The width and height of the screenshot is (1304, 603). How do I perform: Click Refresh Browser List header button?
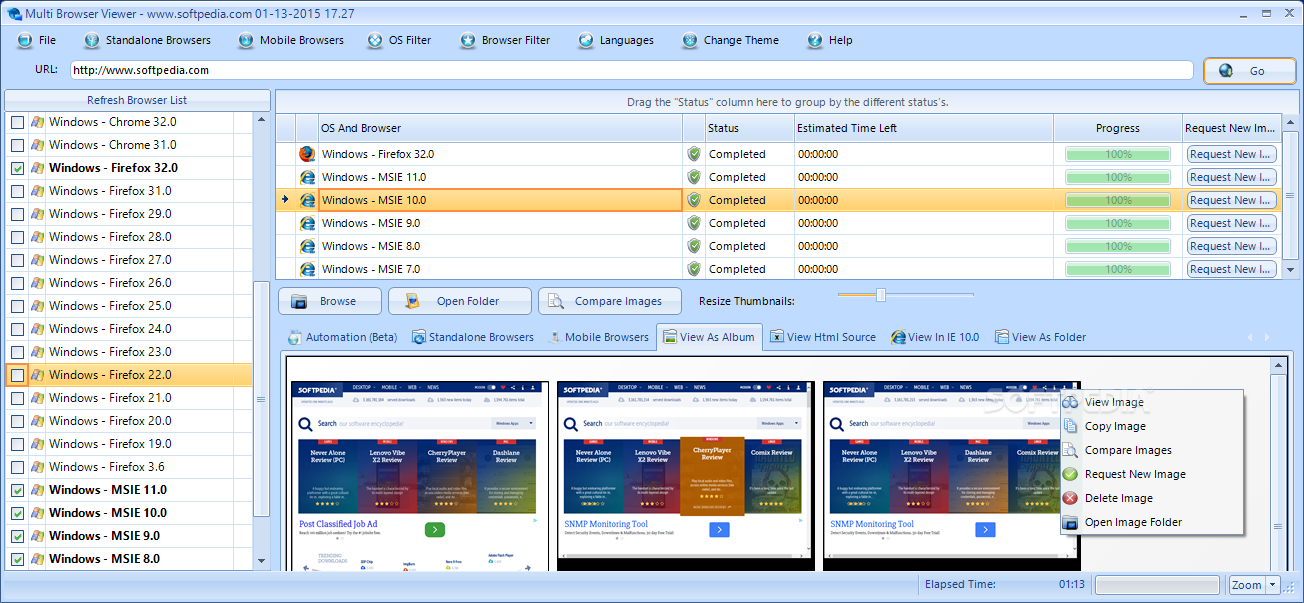(137, 100)
